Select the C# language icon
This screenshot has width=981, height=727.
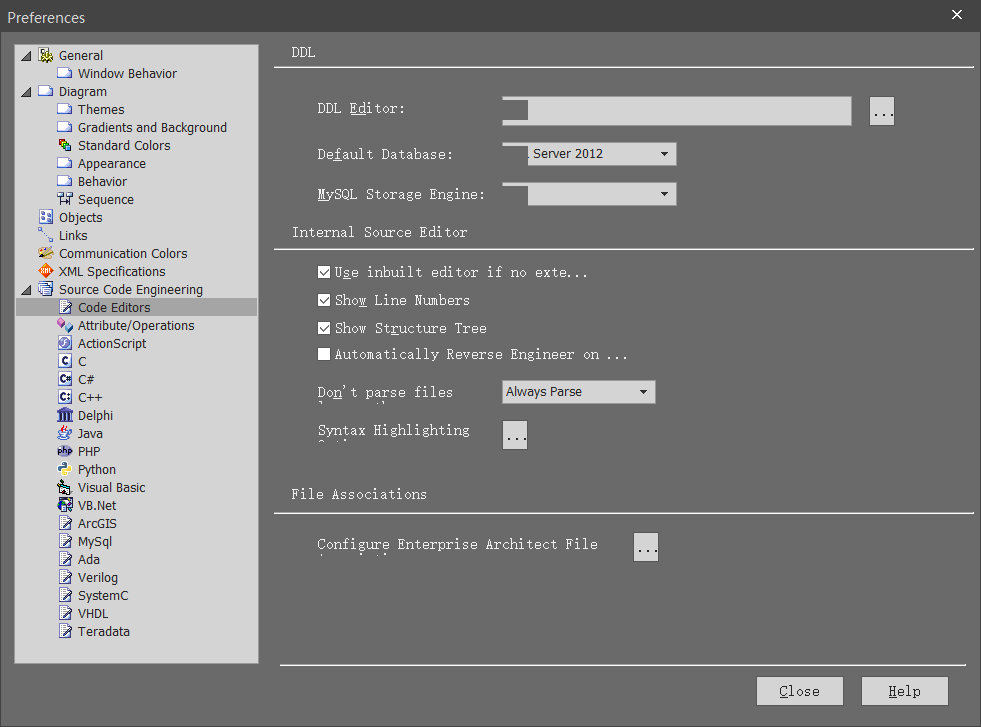coord(64,379)
